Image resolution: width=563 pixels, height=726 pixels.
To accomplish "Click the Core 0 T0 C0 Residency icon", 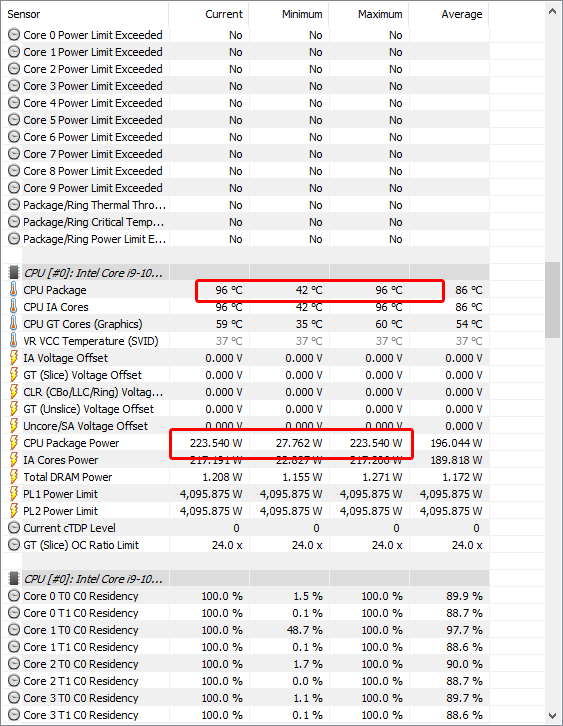I will click(x=14, y=596).
